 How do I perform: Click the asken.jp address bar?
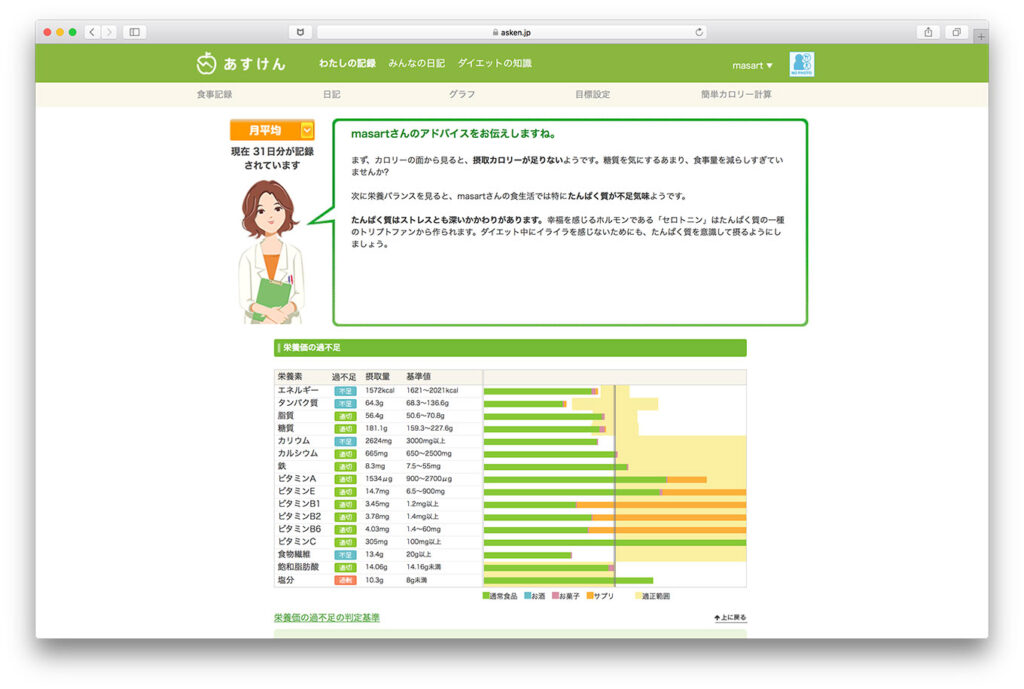(512, 32)
